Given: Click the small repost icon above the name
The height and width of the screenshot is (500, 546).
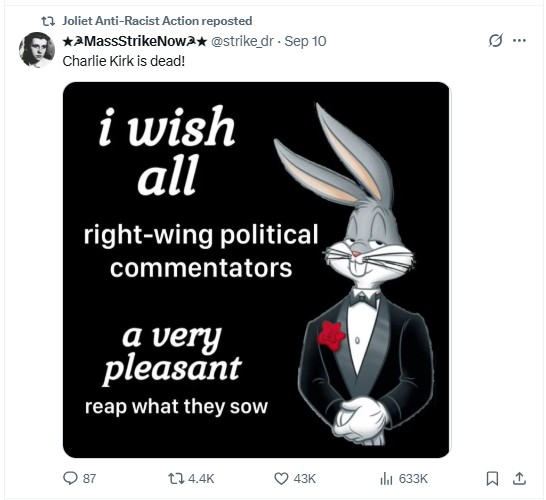Looking at the screenshot, I should (x=48, y=21).
